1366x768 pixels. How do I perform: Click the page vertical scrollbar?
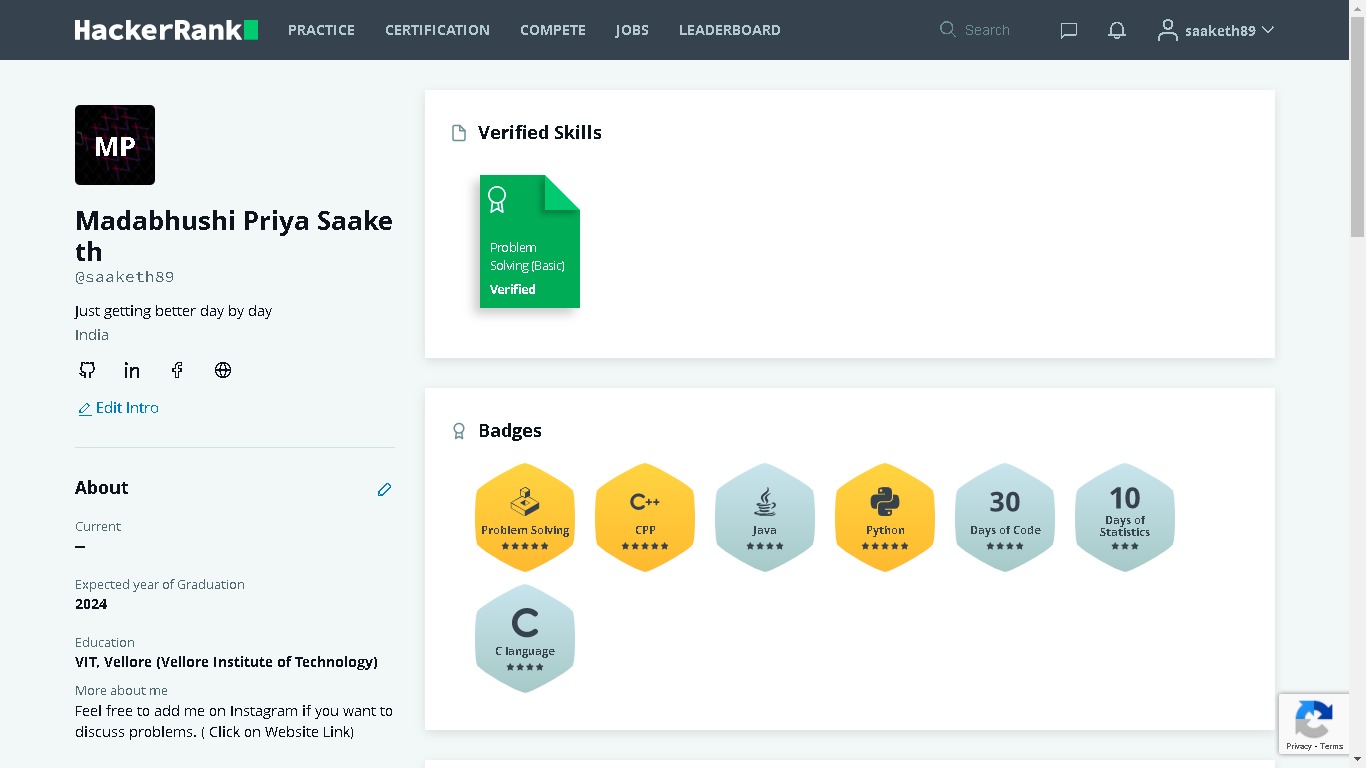coord(1357,150)
